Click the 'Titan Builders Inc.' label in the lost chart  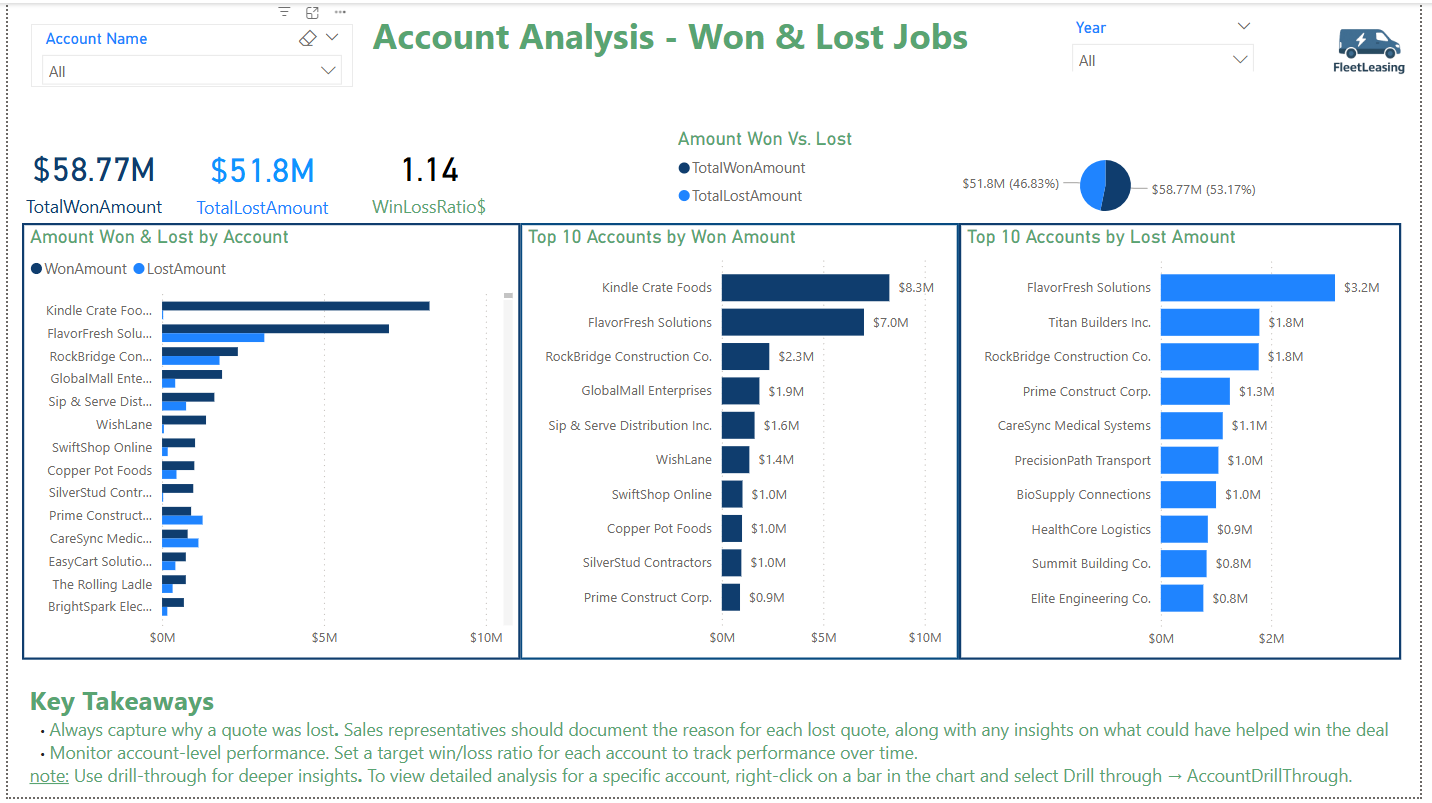point(1100,322)
